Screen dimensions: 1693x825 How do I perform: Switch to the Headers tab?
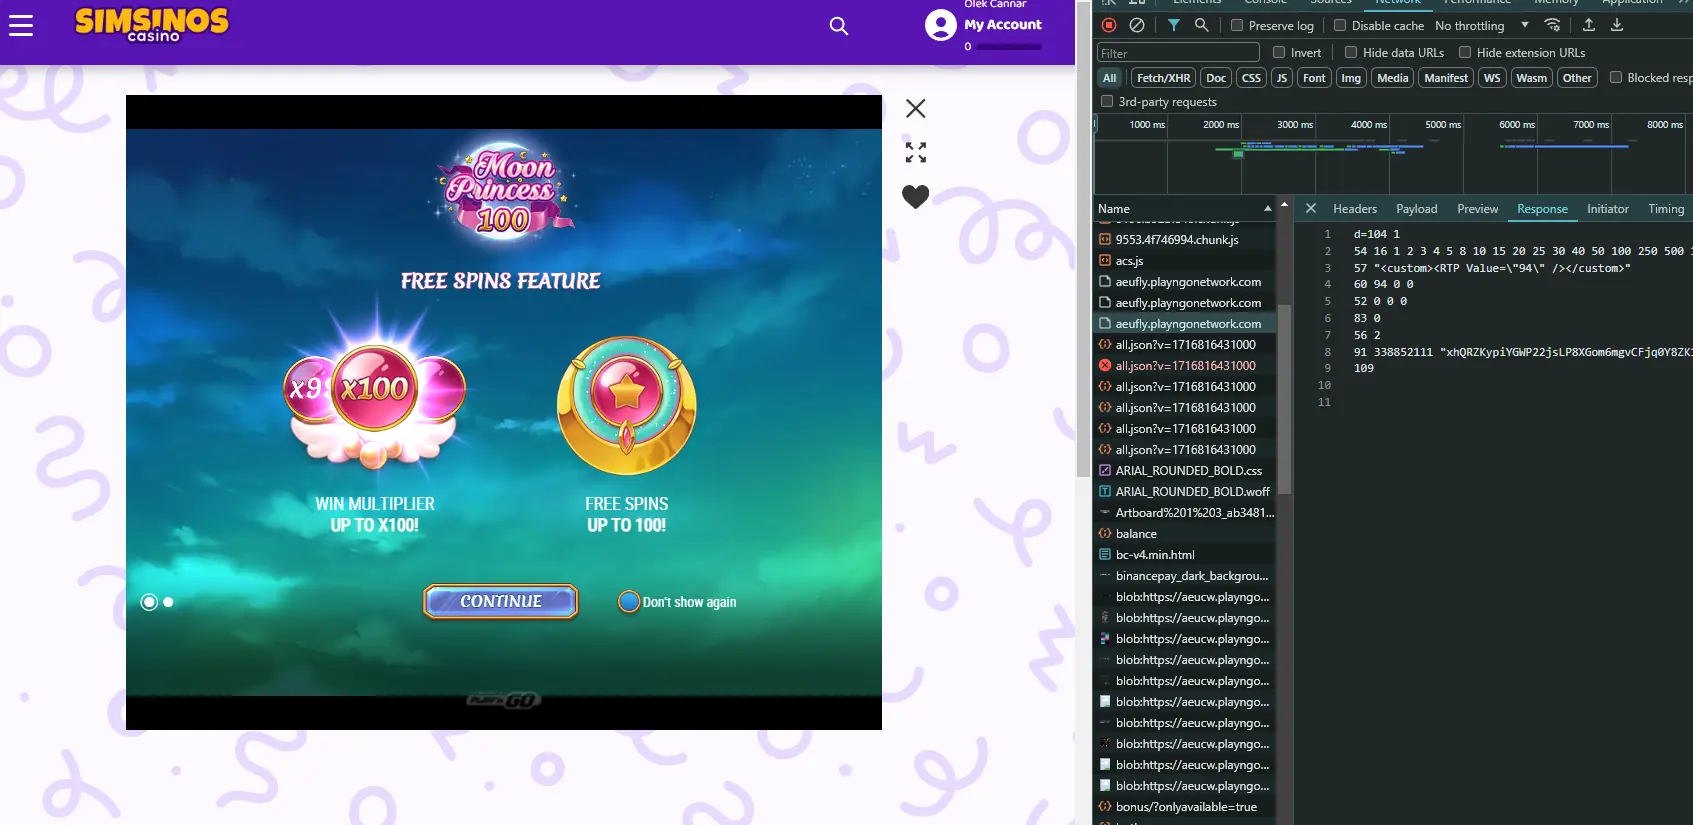click(x=1355, y=209)
